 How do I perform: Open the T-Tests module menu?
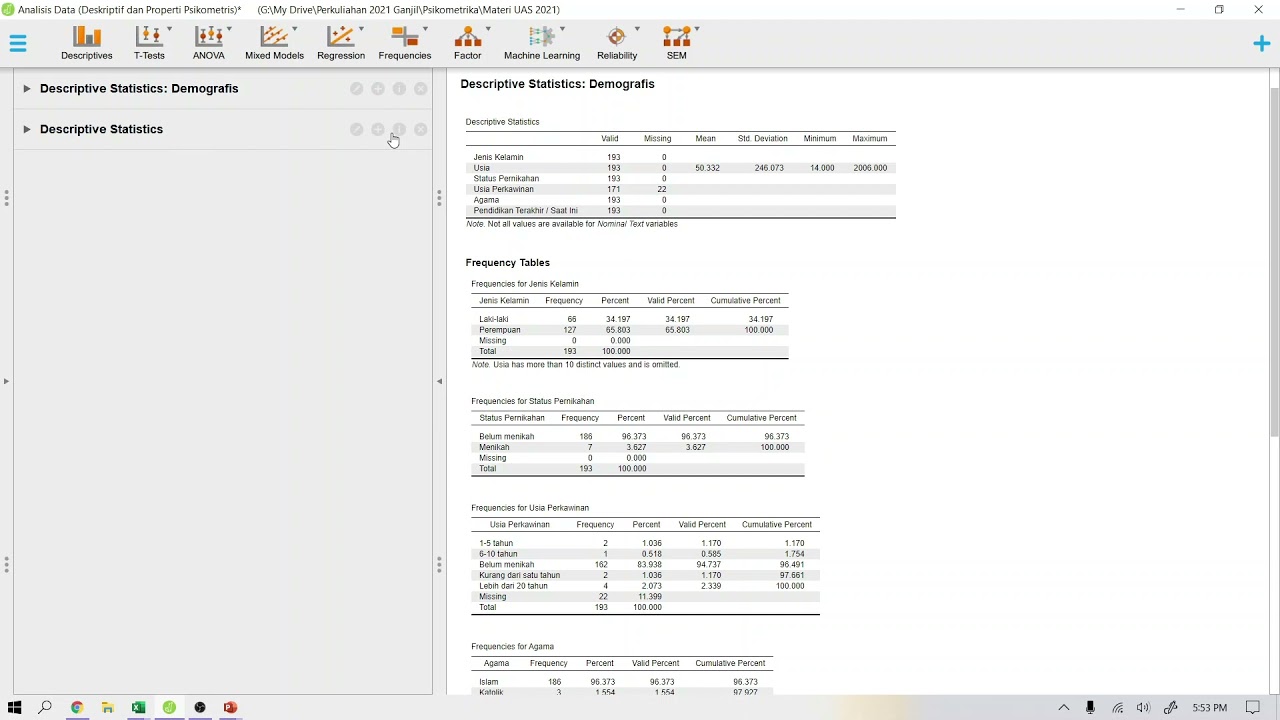149,43
